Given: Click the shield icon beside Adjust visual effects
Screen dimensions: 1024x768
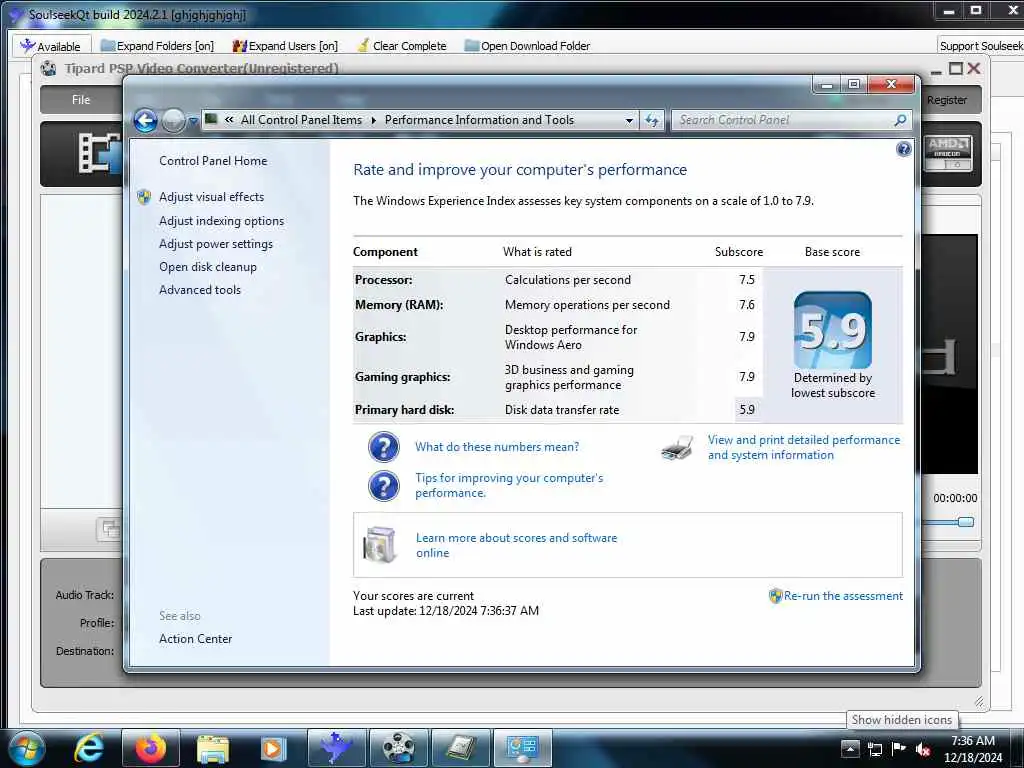Looking at the screenshot, I should [x=144, y=197].
